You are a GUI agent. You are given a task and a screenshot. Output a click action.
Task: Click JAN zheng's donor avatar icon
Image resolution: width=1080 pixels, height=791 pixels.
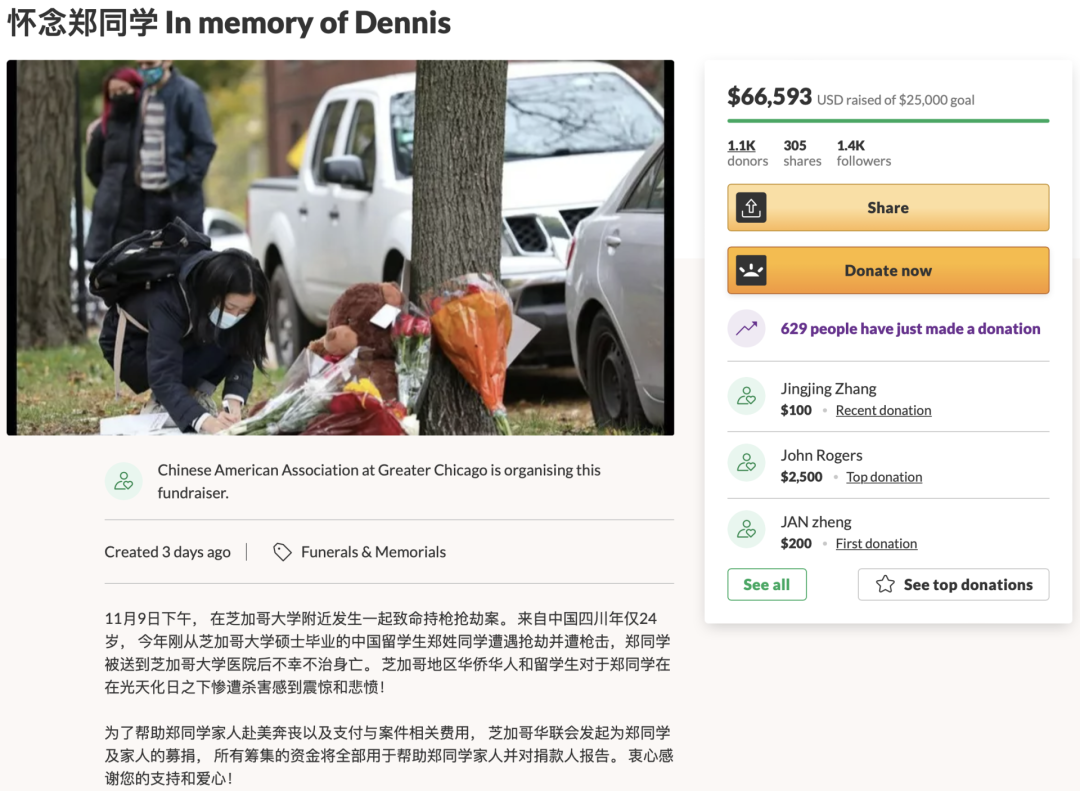(x=747, y=529)
